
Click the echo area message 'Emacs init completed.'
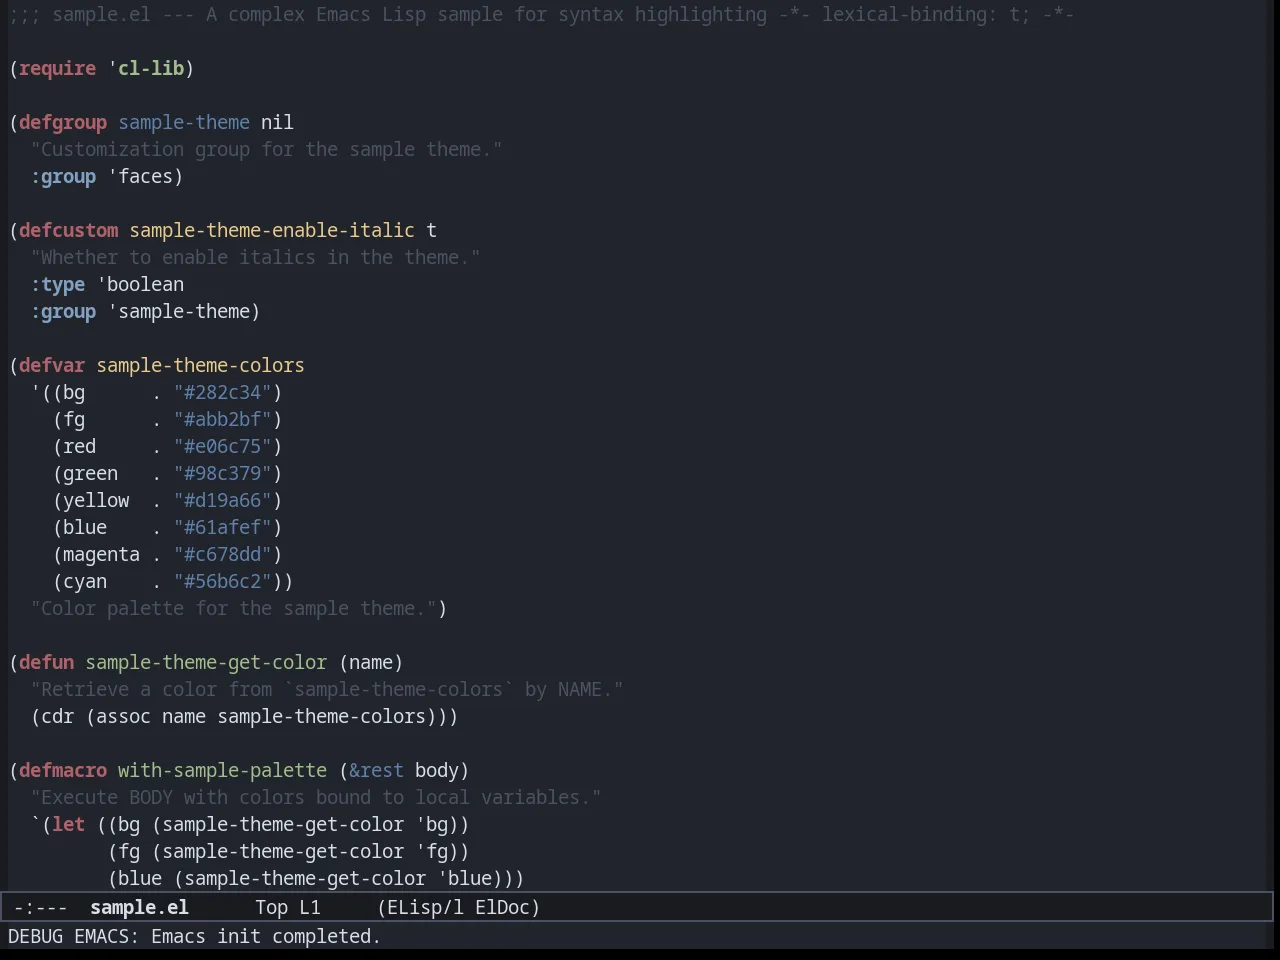point(266,936)
